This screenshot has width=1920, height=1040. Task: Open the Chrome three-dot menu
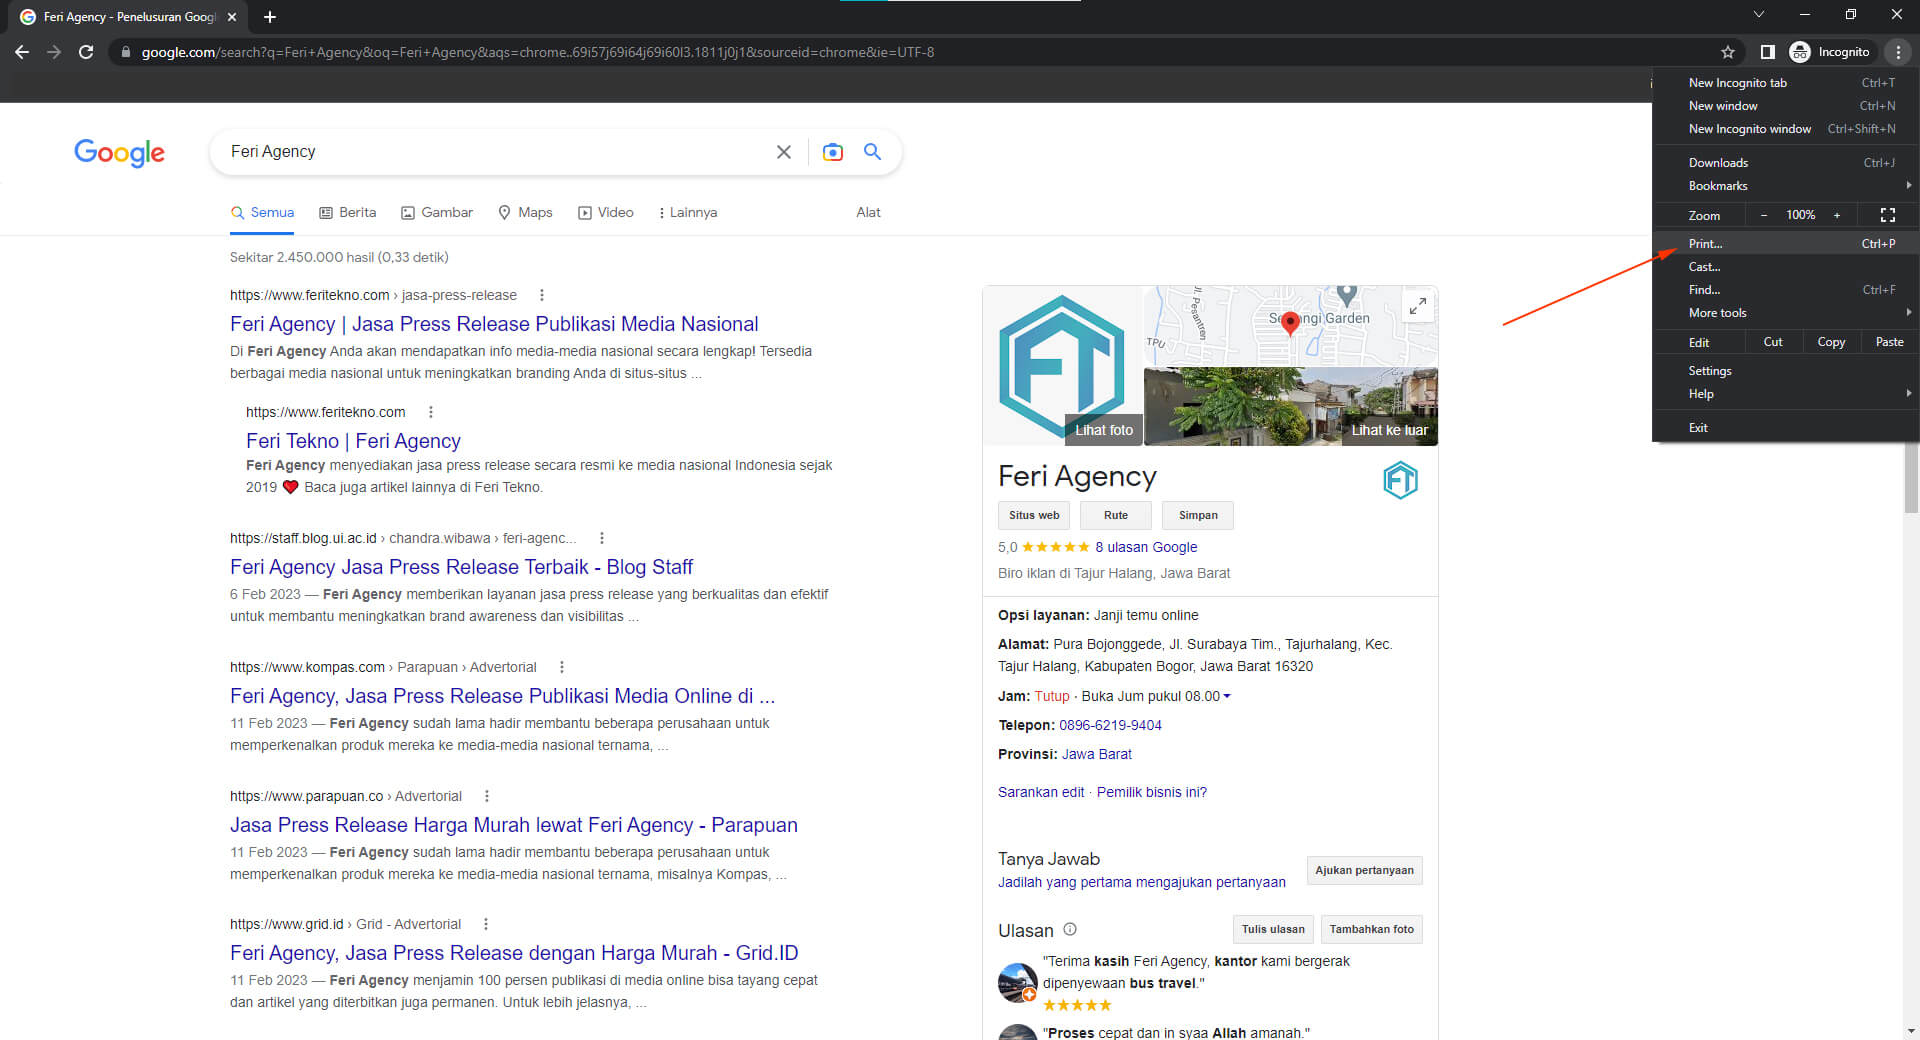[1898, 52]
